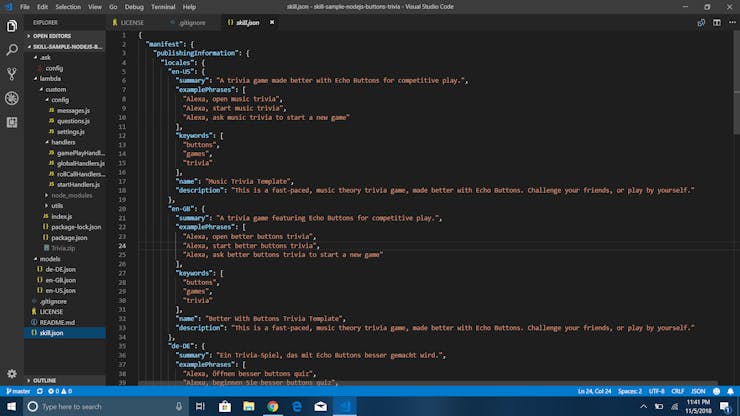This screenshot has width=740, height=416.
Task: Click the Ln 24, Col 24 status entry
Action: 594,391
